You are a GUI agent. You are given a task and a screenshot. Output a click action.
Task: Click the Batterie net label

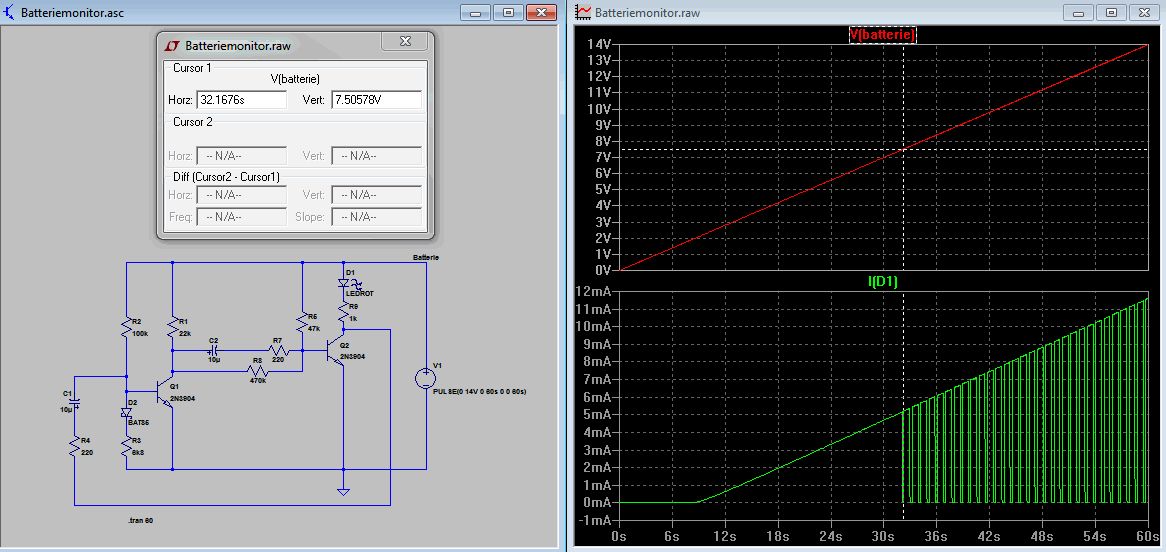click(x=426, y=257)
